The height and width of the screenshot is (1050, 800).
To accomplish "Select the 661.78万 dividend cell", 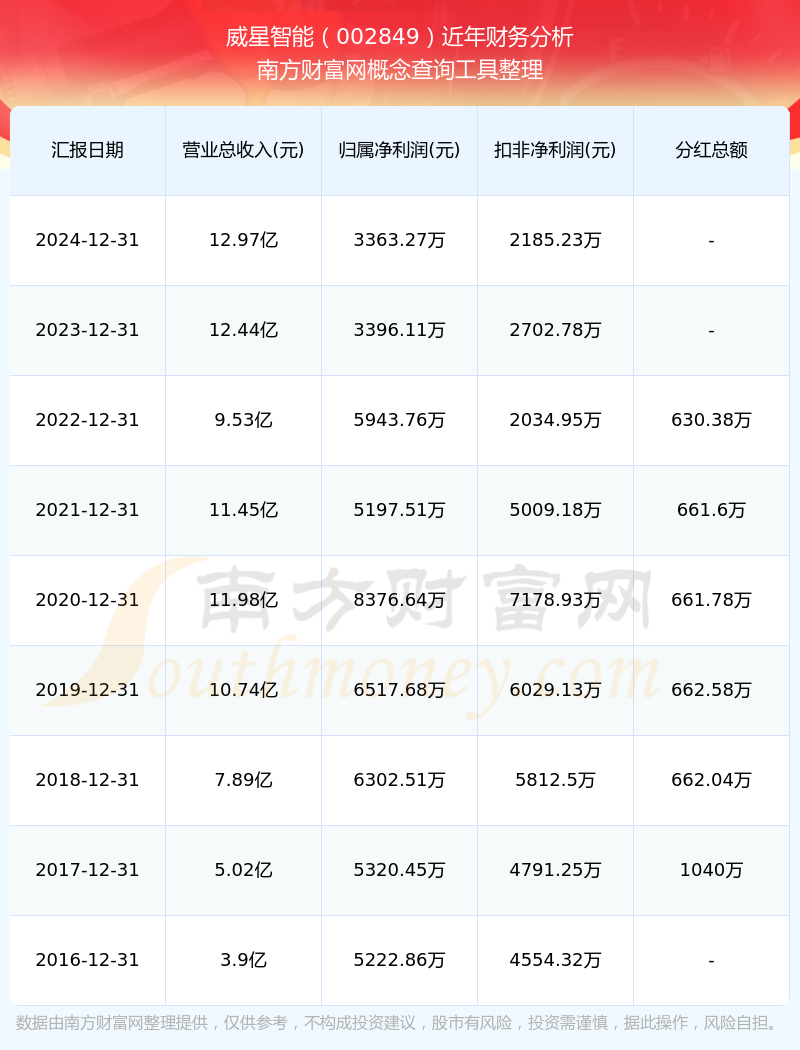I will click(x=712, y=600).
